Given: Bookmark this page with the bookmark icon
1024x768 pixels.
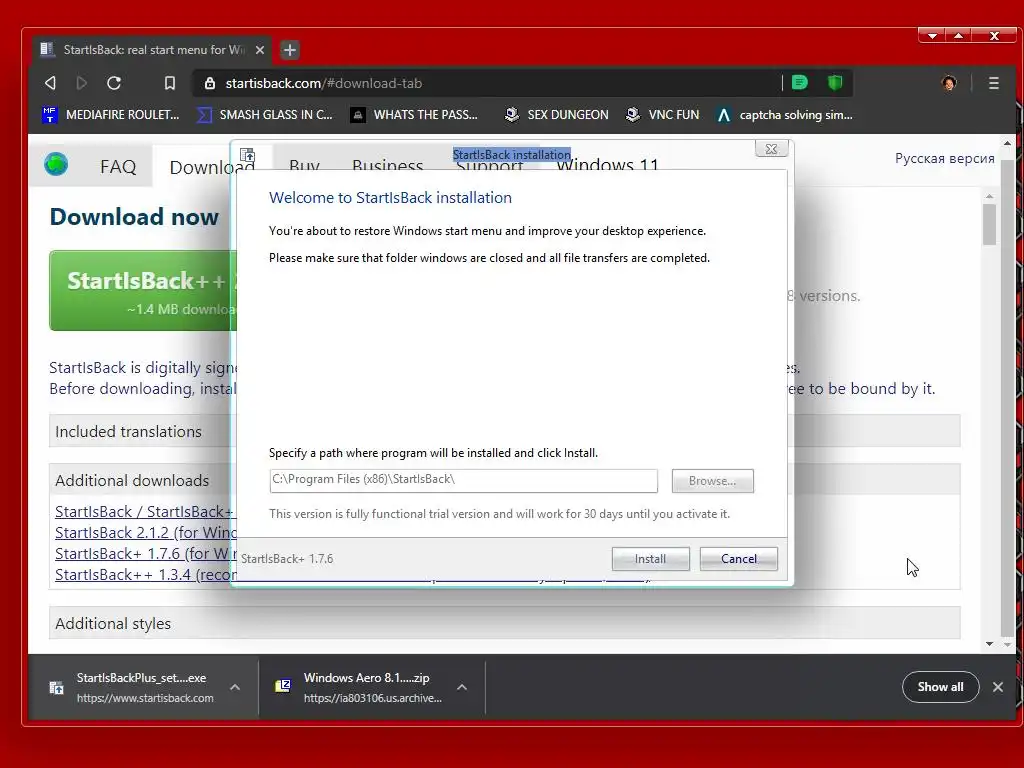Looking at the screenshot, I should (x=170, y=83).
